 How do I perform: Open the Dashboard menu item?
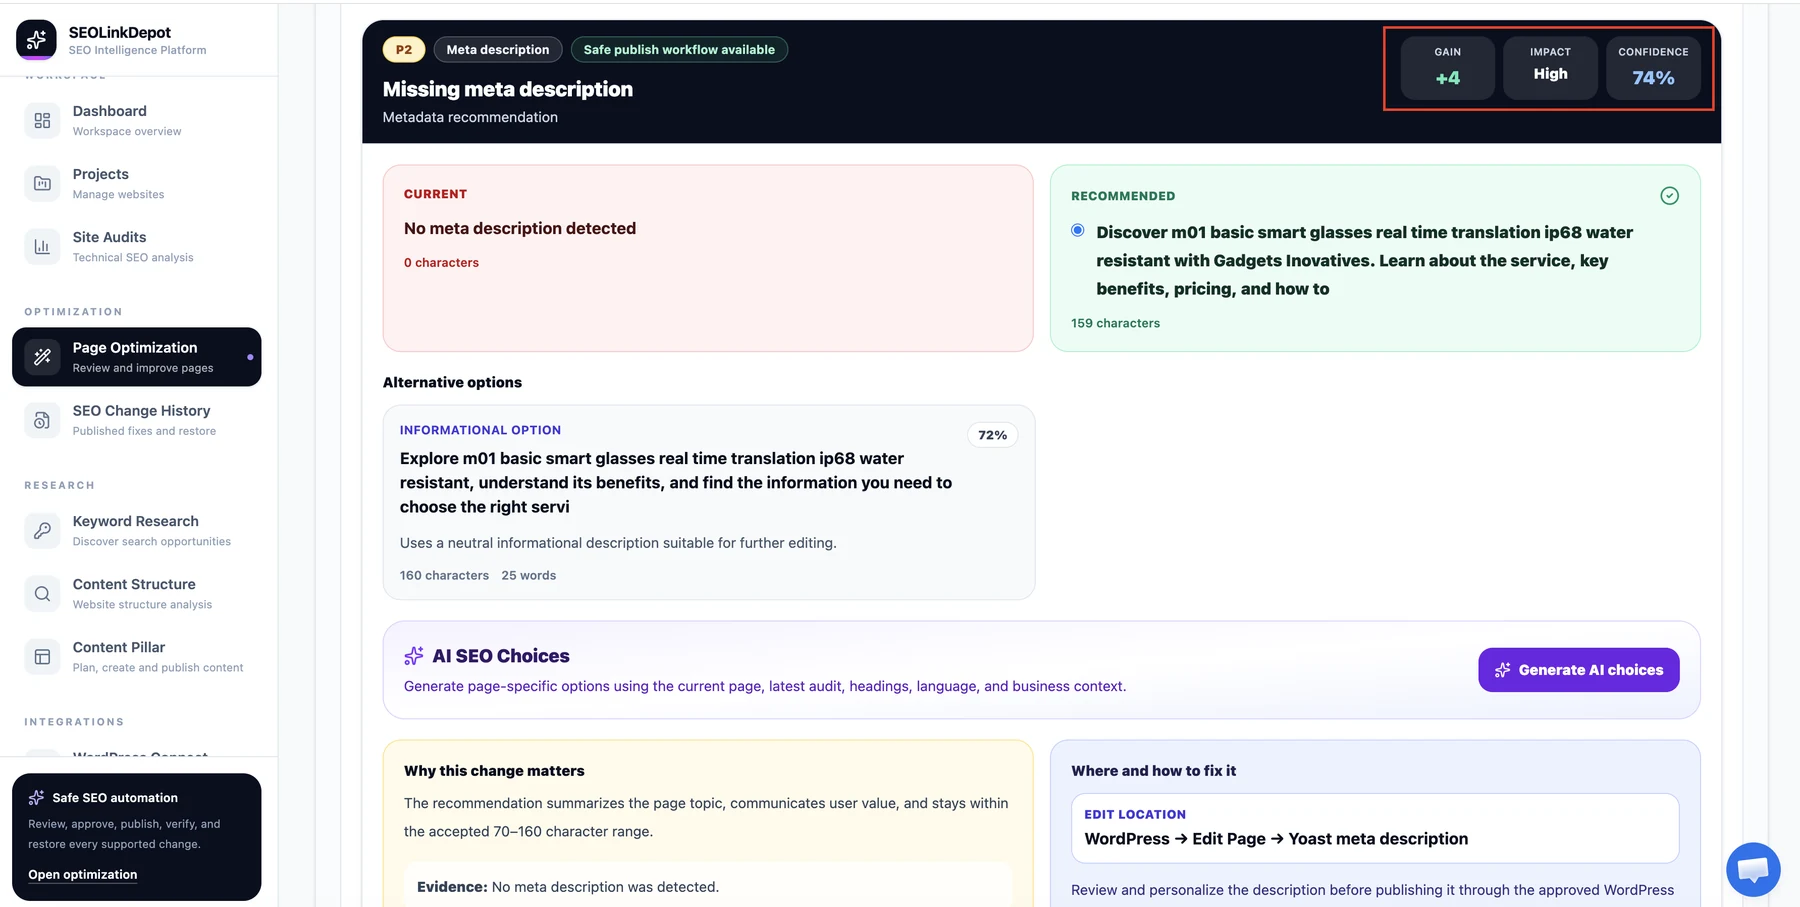[136, 121]
